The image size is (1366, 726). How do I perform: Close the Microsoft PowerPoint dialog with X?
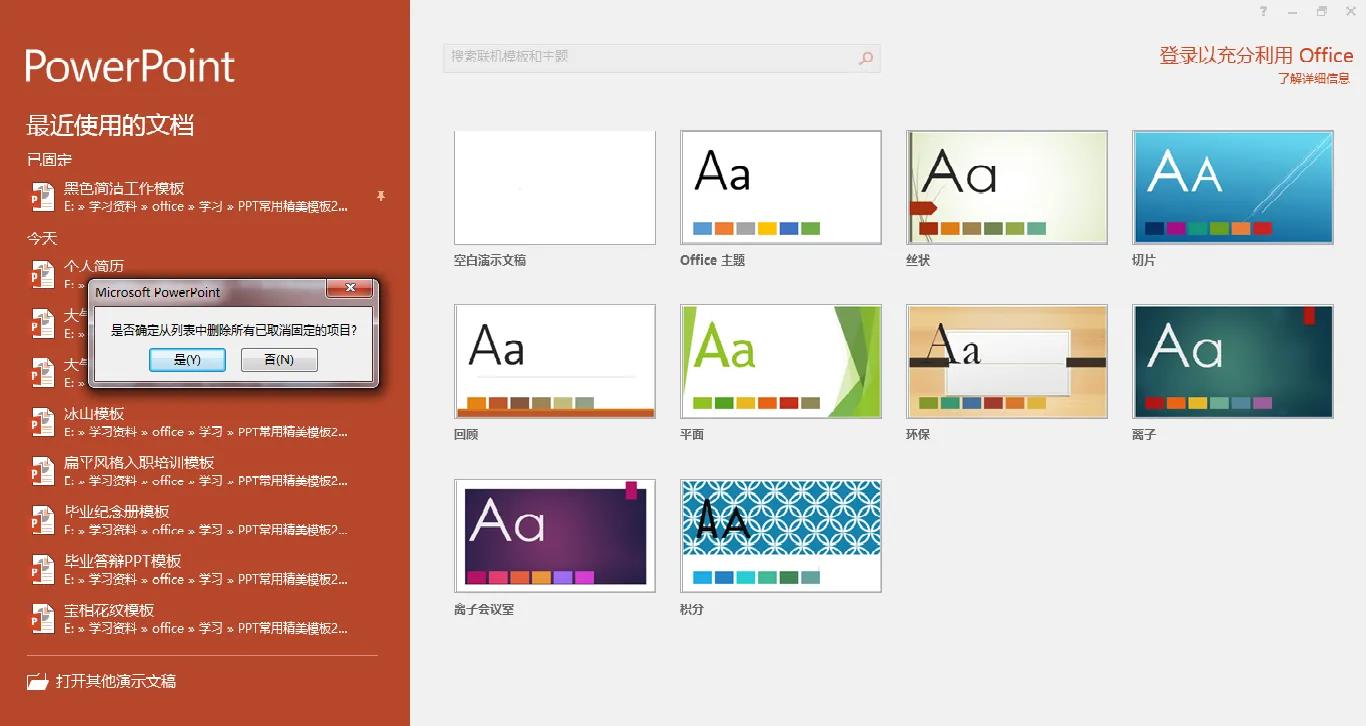pyautogui.click(x=350, y=289)
